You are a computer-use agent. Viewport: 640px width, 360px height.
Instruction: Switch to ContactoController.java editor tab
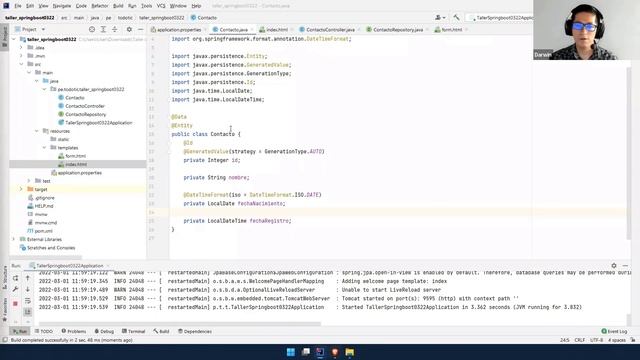tap(330, 29)
